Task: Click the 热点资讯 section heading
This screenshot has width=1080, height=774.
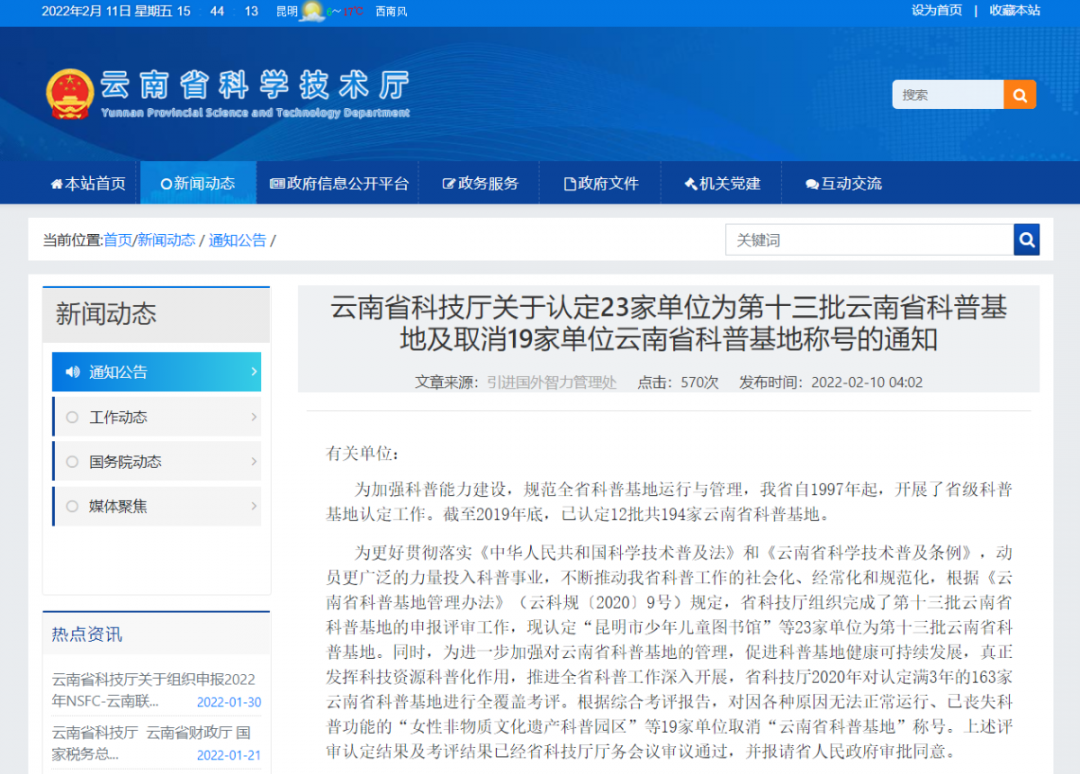Action: (x=87, y=634)
